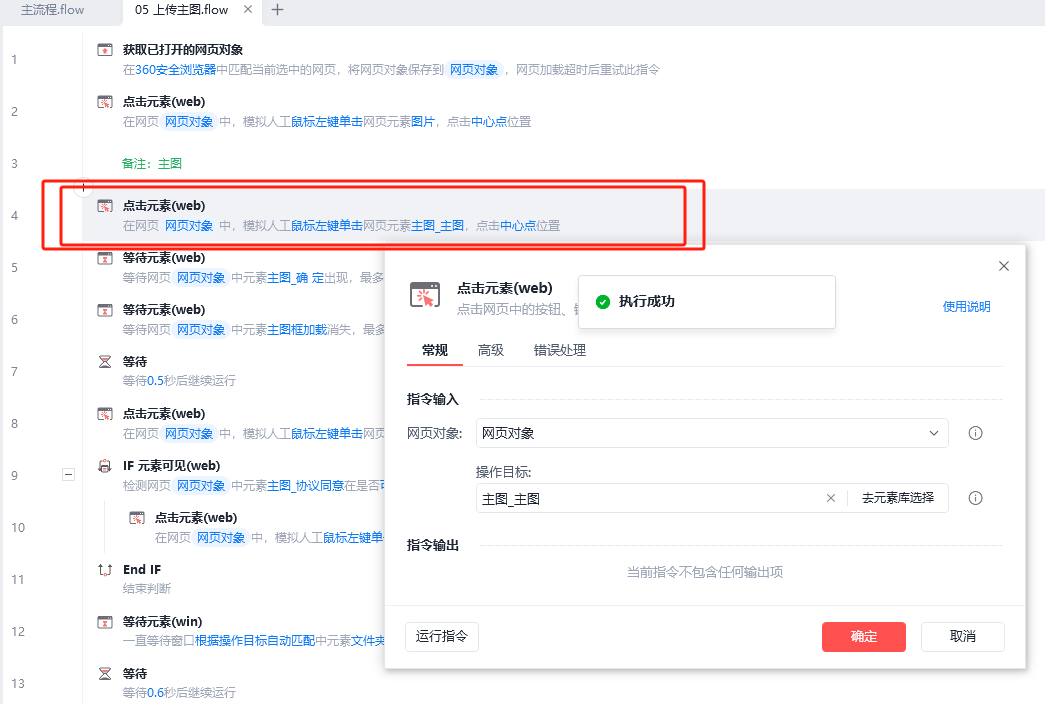Screen dimensions: 1045x704
Task: Click the wait-element icon of step 6
Action: pos(105,309)
